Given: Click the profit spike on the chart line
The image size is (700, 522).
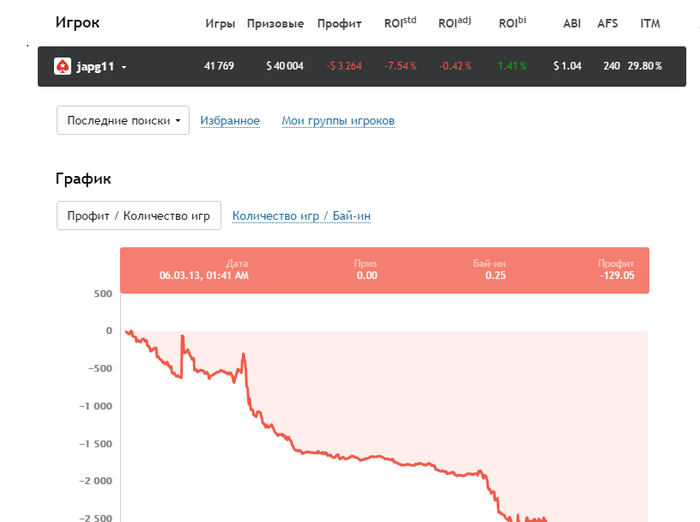Looking at the screenshot, I should [x=182, y=337].
